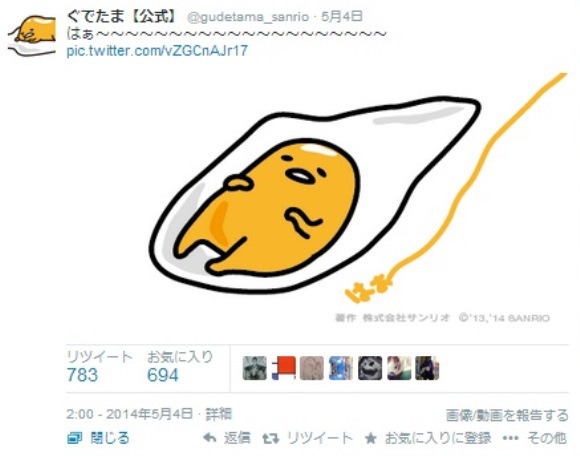Open the 5月4日 date link
580x456 pixels.
[x=341, y=16]
